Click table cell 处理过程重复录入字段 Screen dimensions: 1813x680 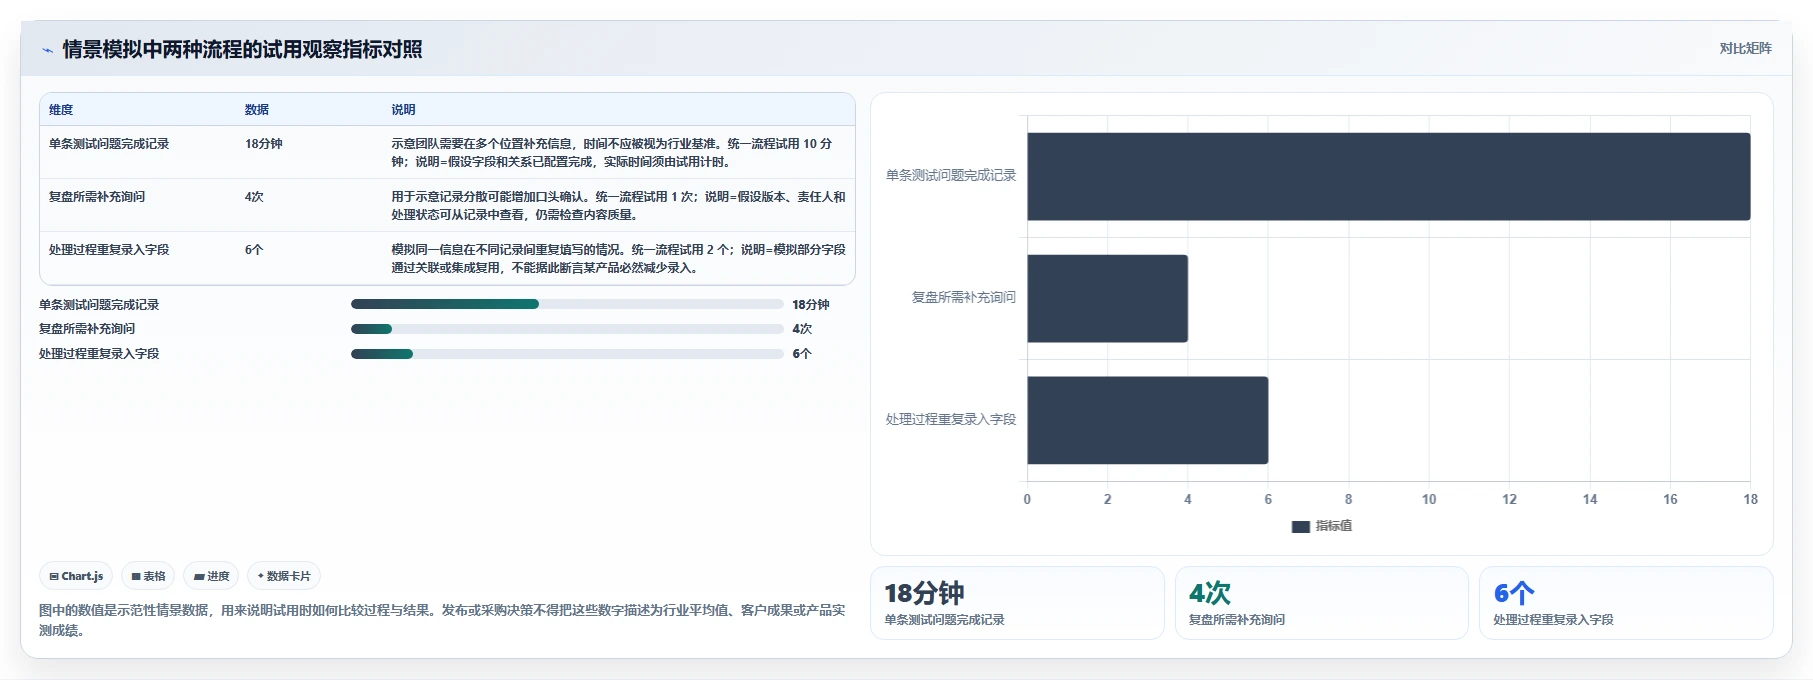(109, 250)
